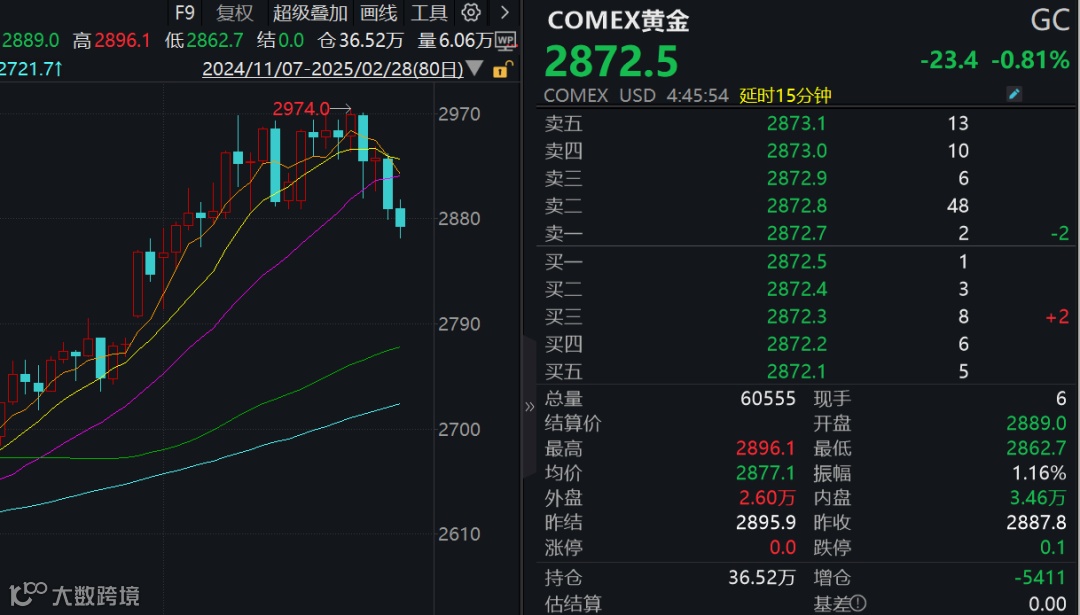Open date range dropdown triangle
Screen dimensions: 1080x615
pos(474,69)
